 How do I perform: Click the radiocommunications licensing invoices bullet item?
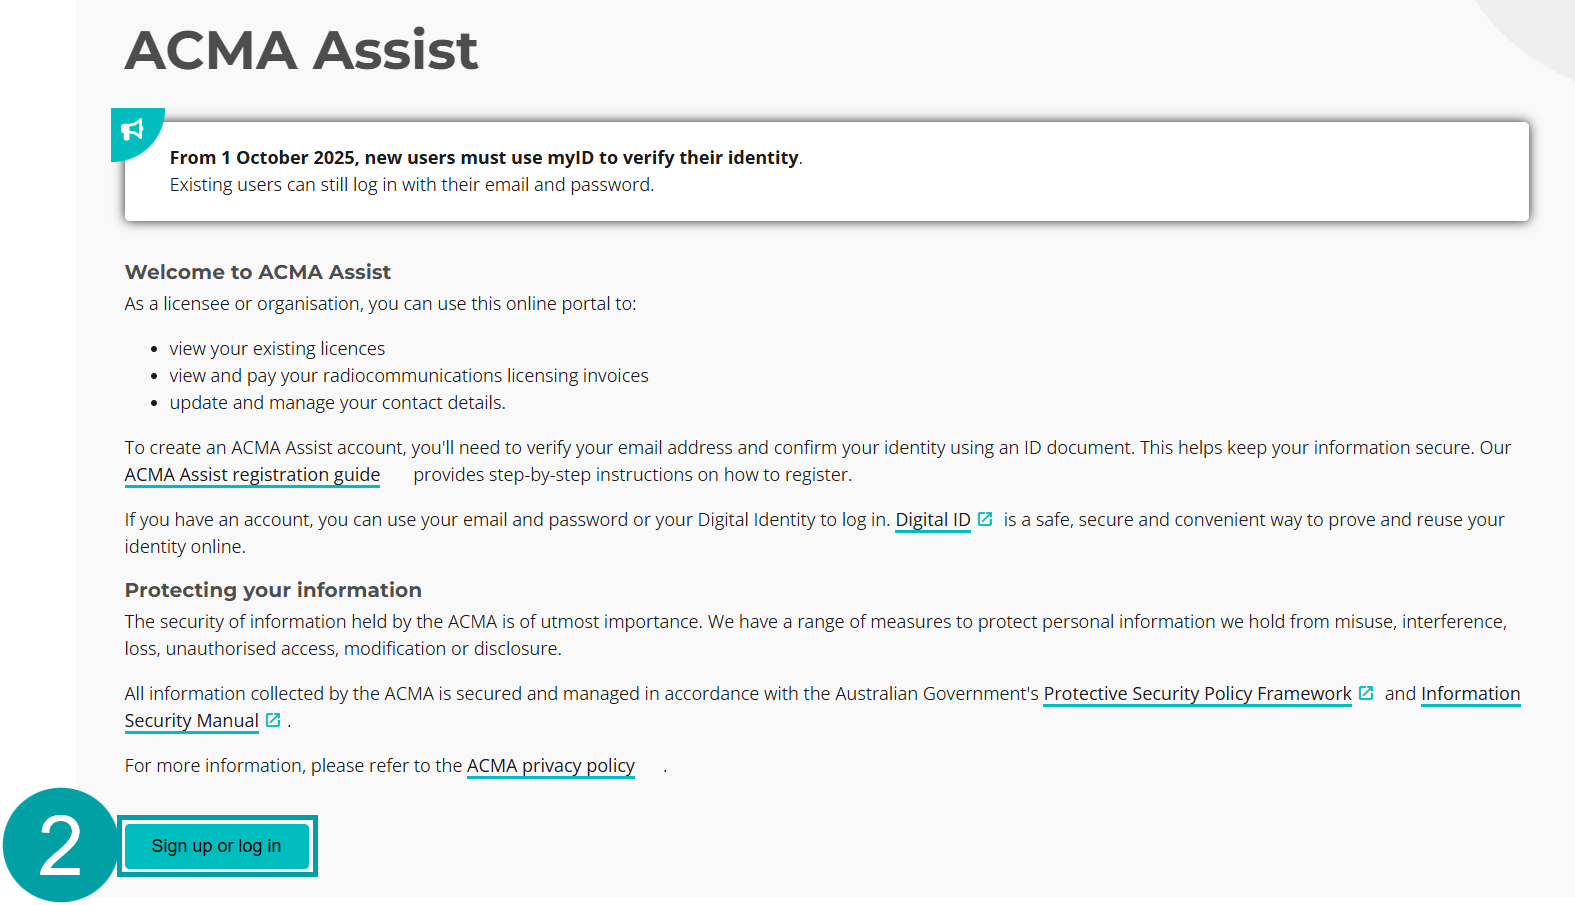(x=408, y=375)
